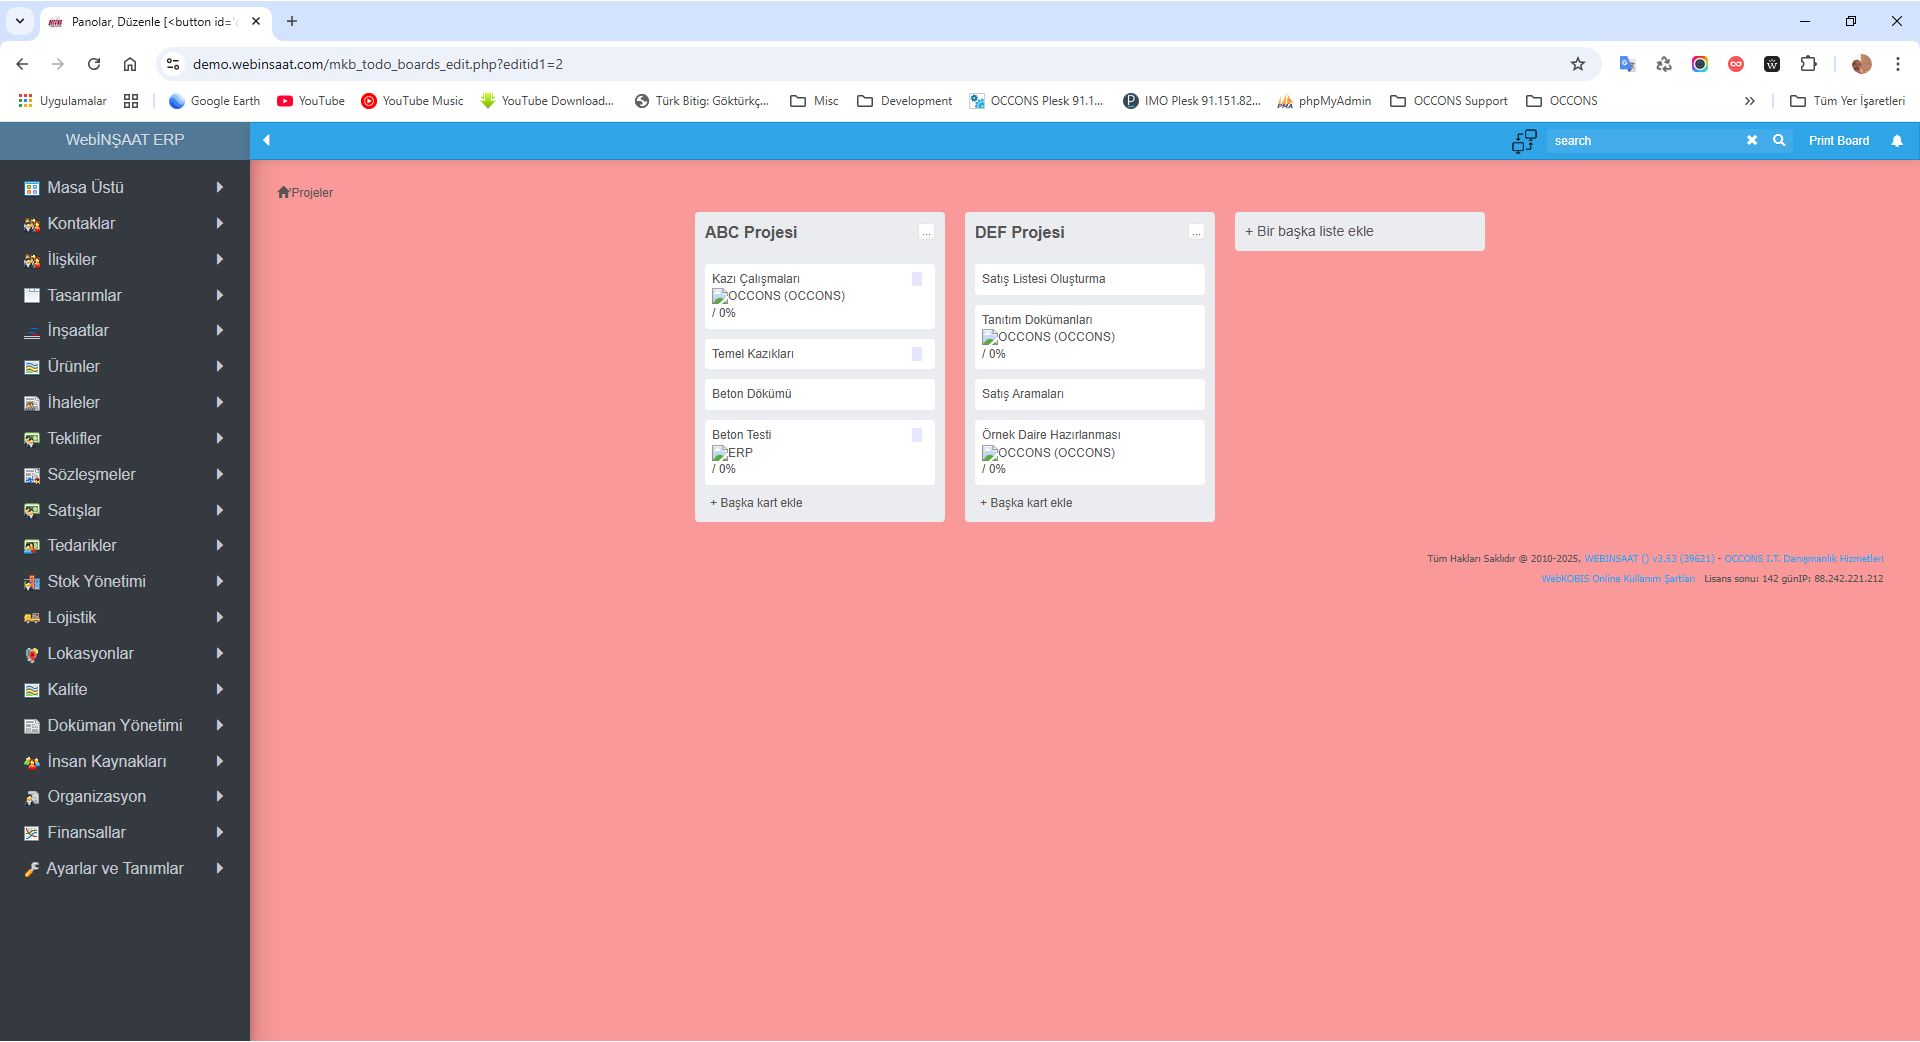The width and height of the screenshot is (1920, 1042).
Task: Click the WebKOBIS Online Kullanım Şartları link
Action: click(x=1617, y=579)
